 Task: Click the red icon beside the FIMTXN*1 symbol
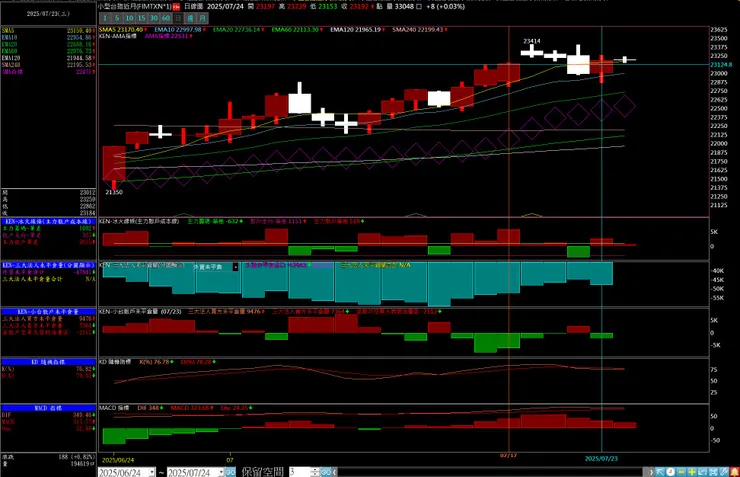[x=176, y=7]
